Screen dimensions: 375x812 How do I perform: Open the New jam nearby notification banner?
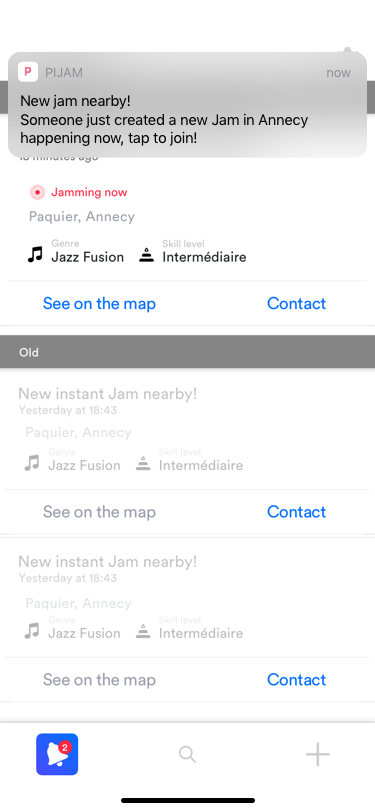(x=188, y=105)
